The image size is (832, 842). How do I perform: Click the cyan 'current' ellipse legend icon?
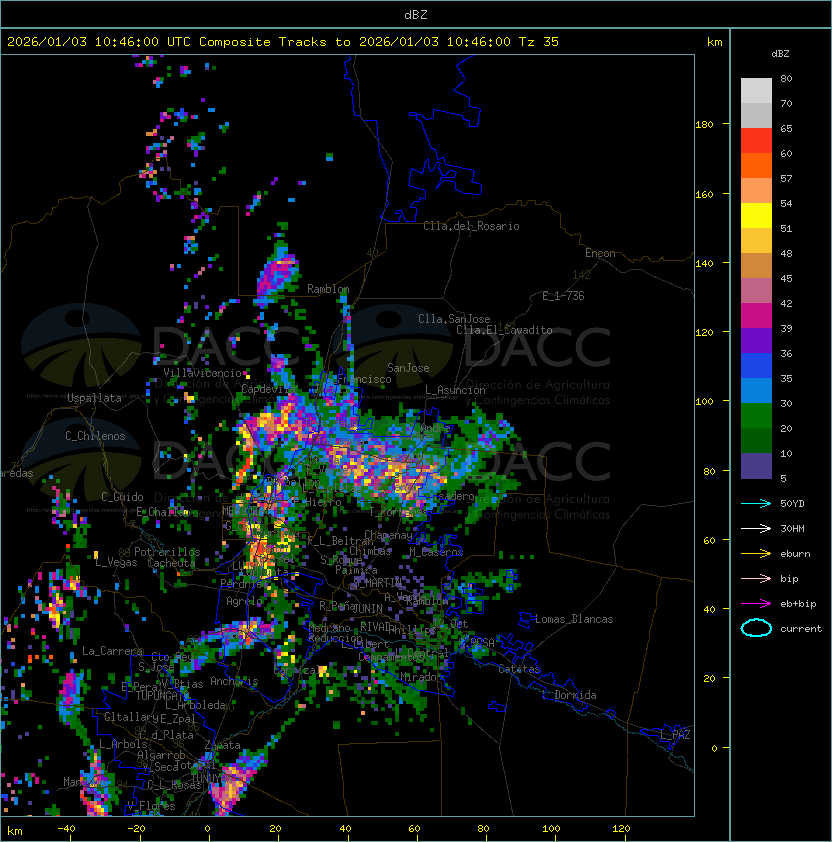(x=756, y=628)
